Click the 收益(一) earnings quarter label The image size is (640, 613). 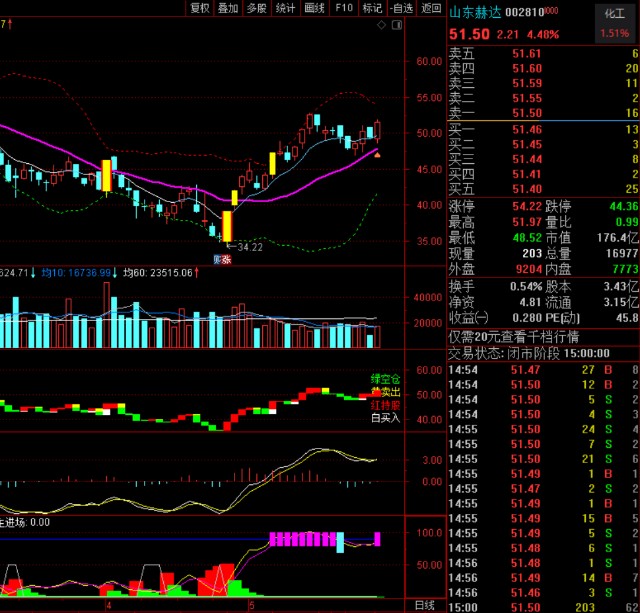pos(470,317)
